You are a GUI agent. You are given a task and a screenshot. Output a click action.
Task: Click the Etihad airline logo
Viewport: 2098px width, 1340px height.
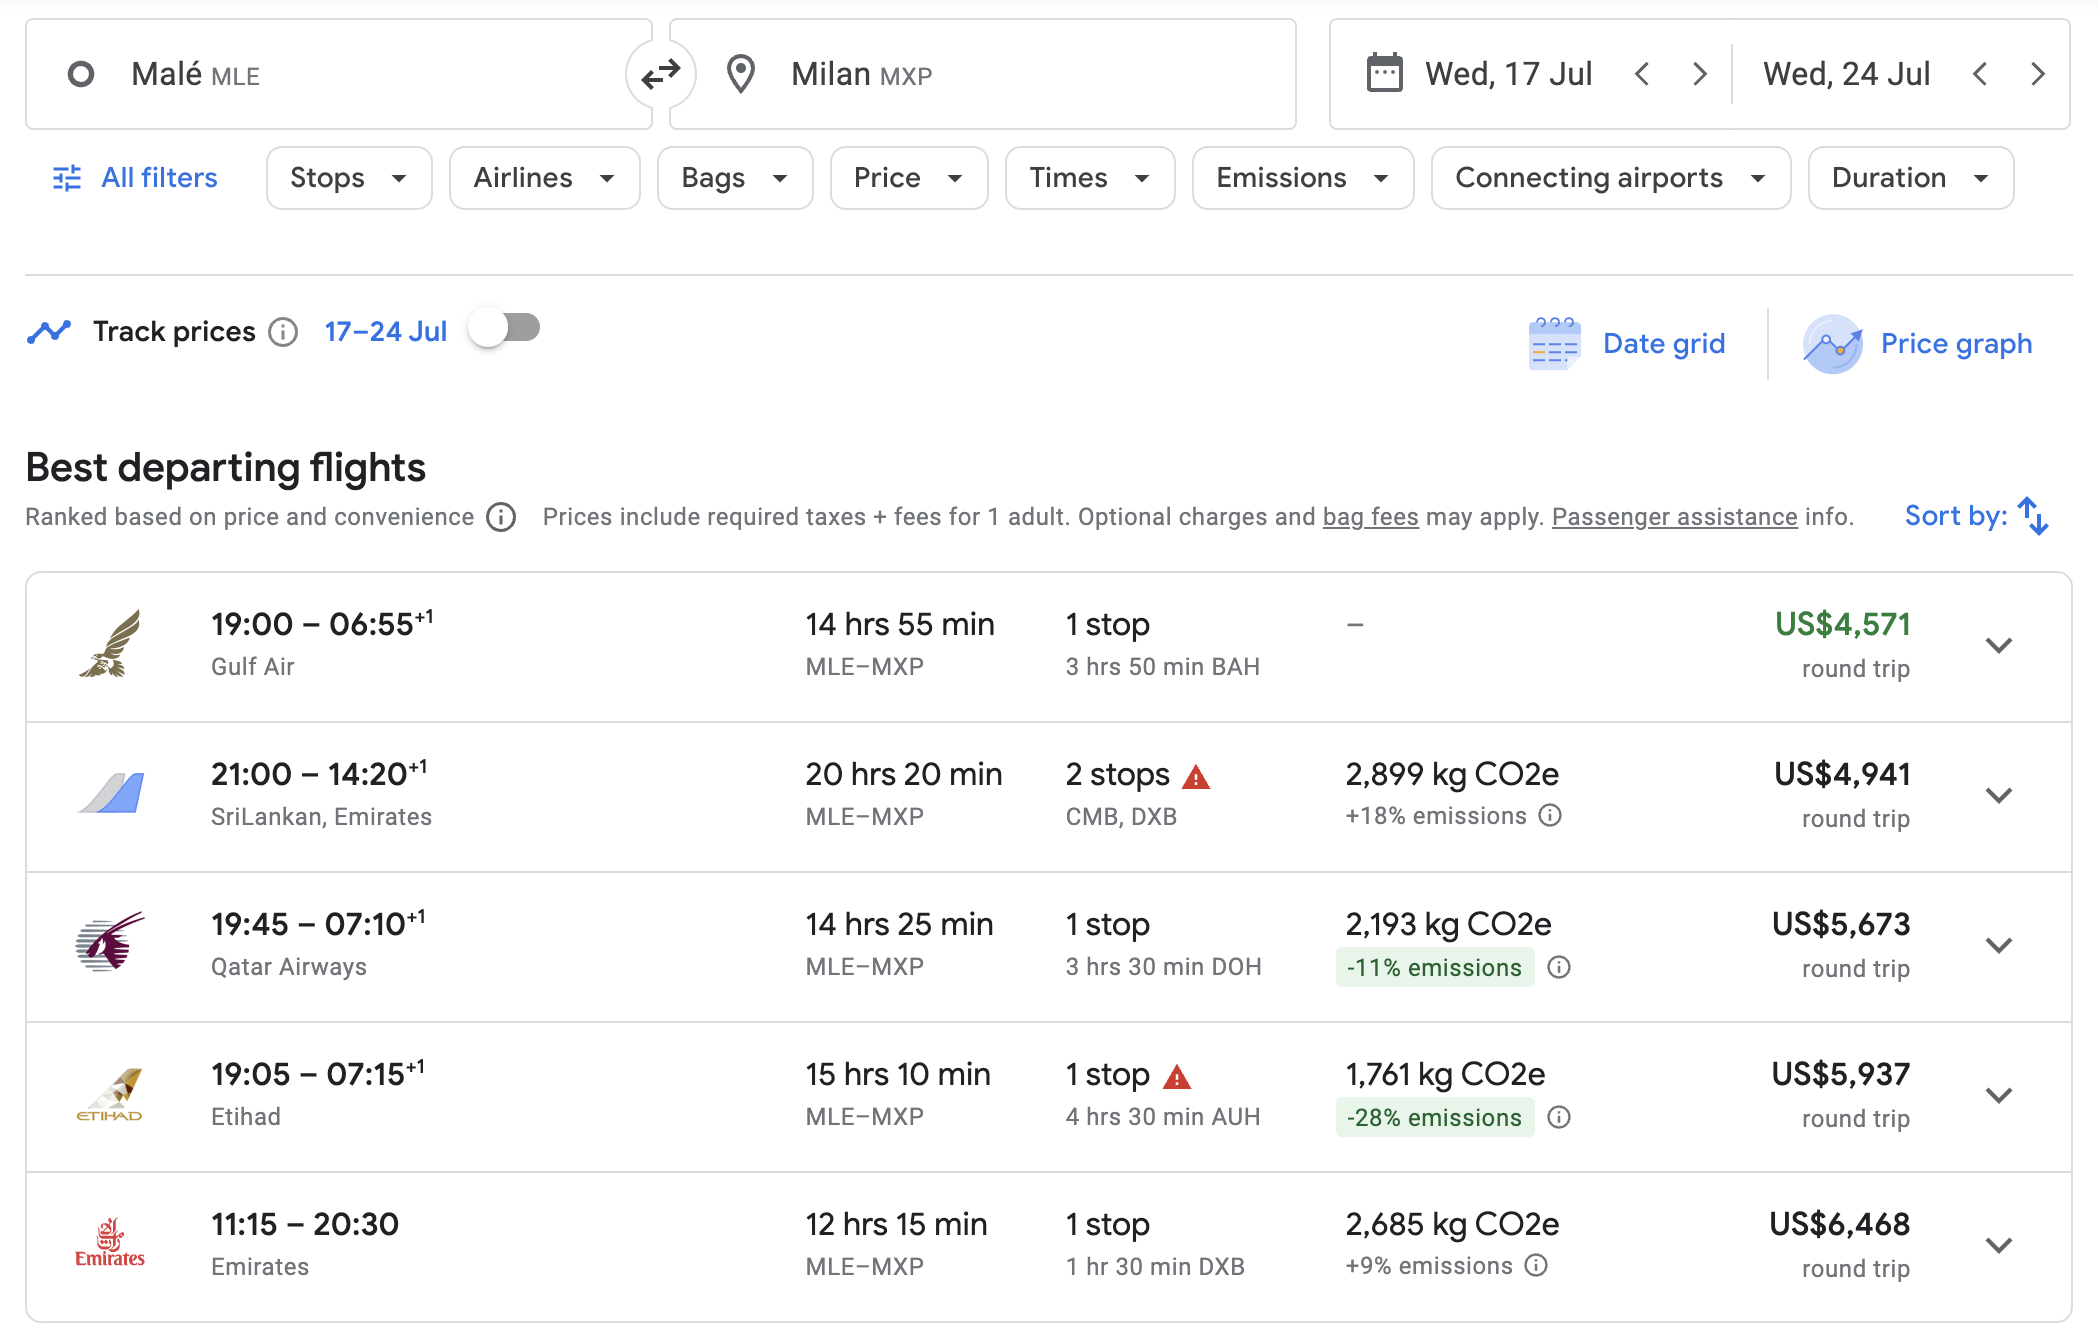click(110, 1095)
